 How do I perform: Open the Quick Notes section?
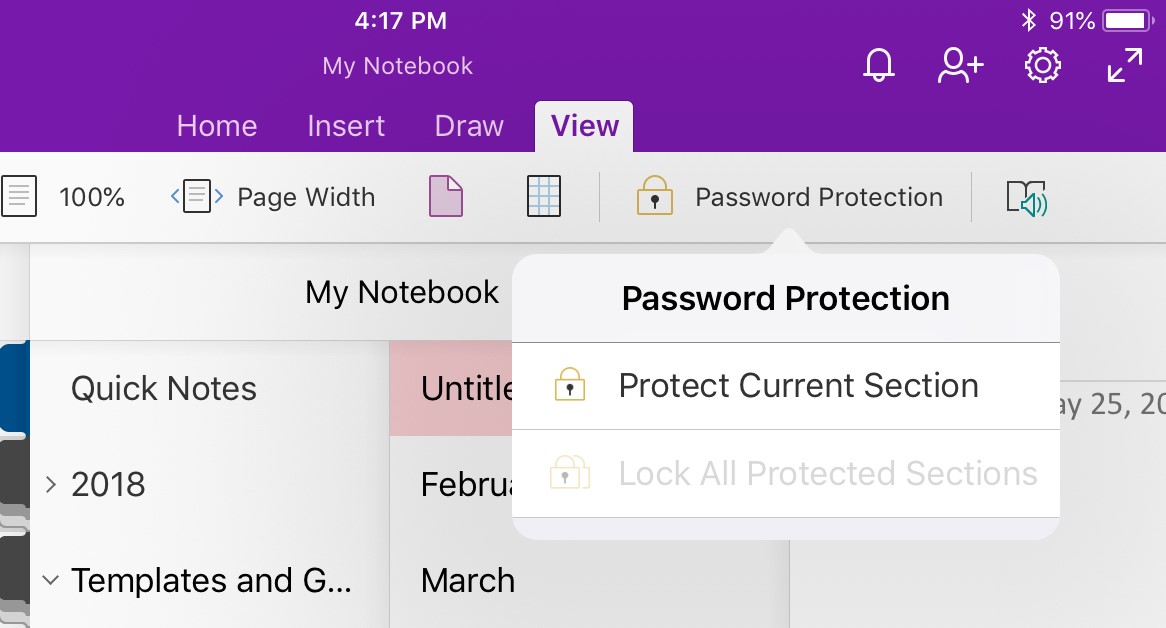click(163, 388)
